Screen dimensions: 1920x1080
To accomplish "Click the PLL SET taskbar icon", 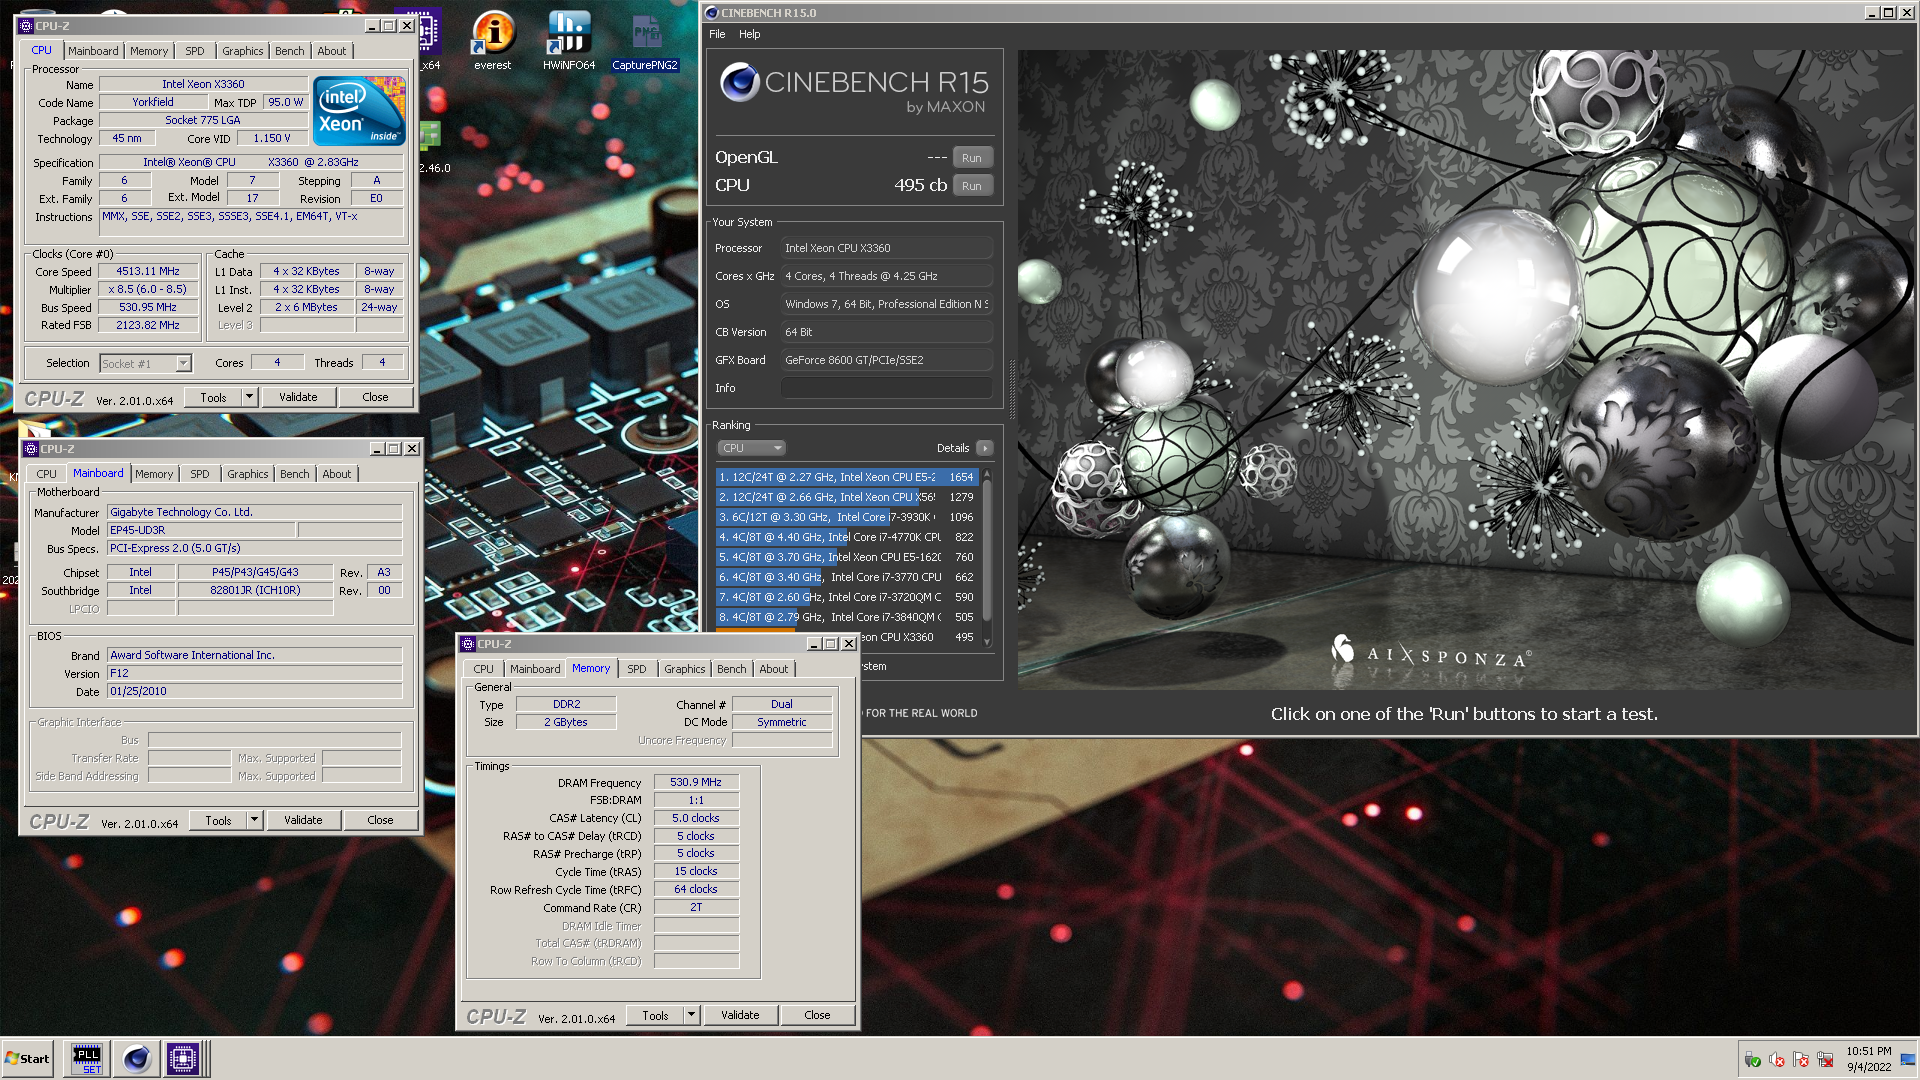I will click(x=87, y=1058).
